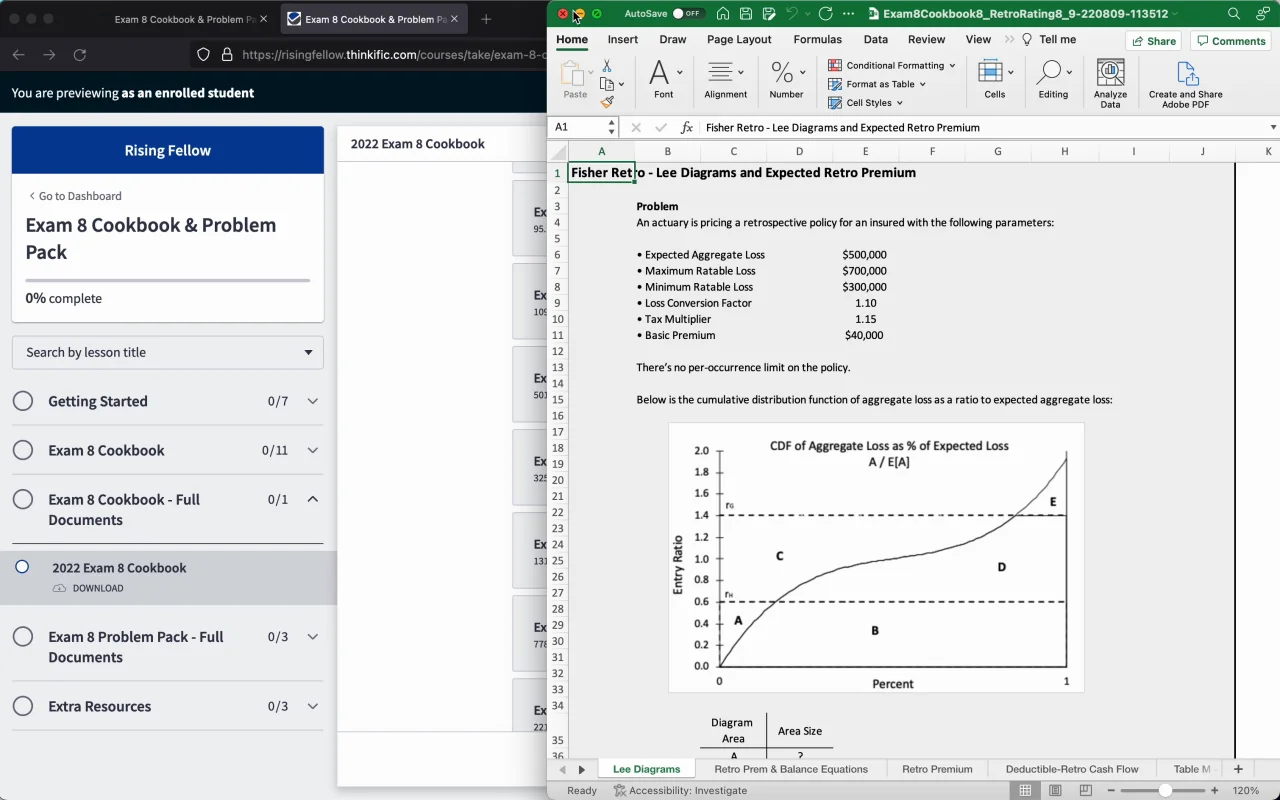The height and width of the screenshot is (800, 1280).
Task: Open the Formulas ribbon tab
Action: [x=817, y=40]
